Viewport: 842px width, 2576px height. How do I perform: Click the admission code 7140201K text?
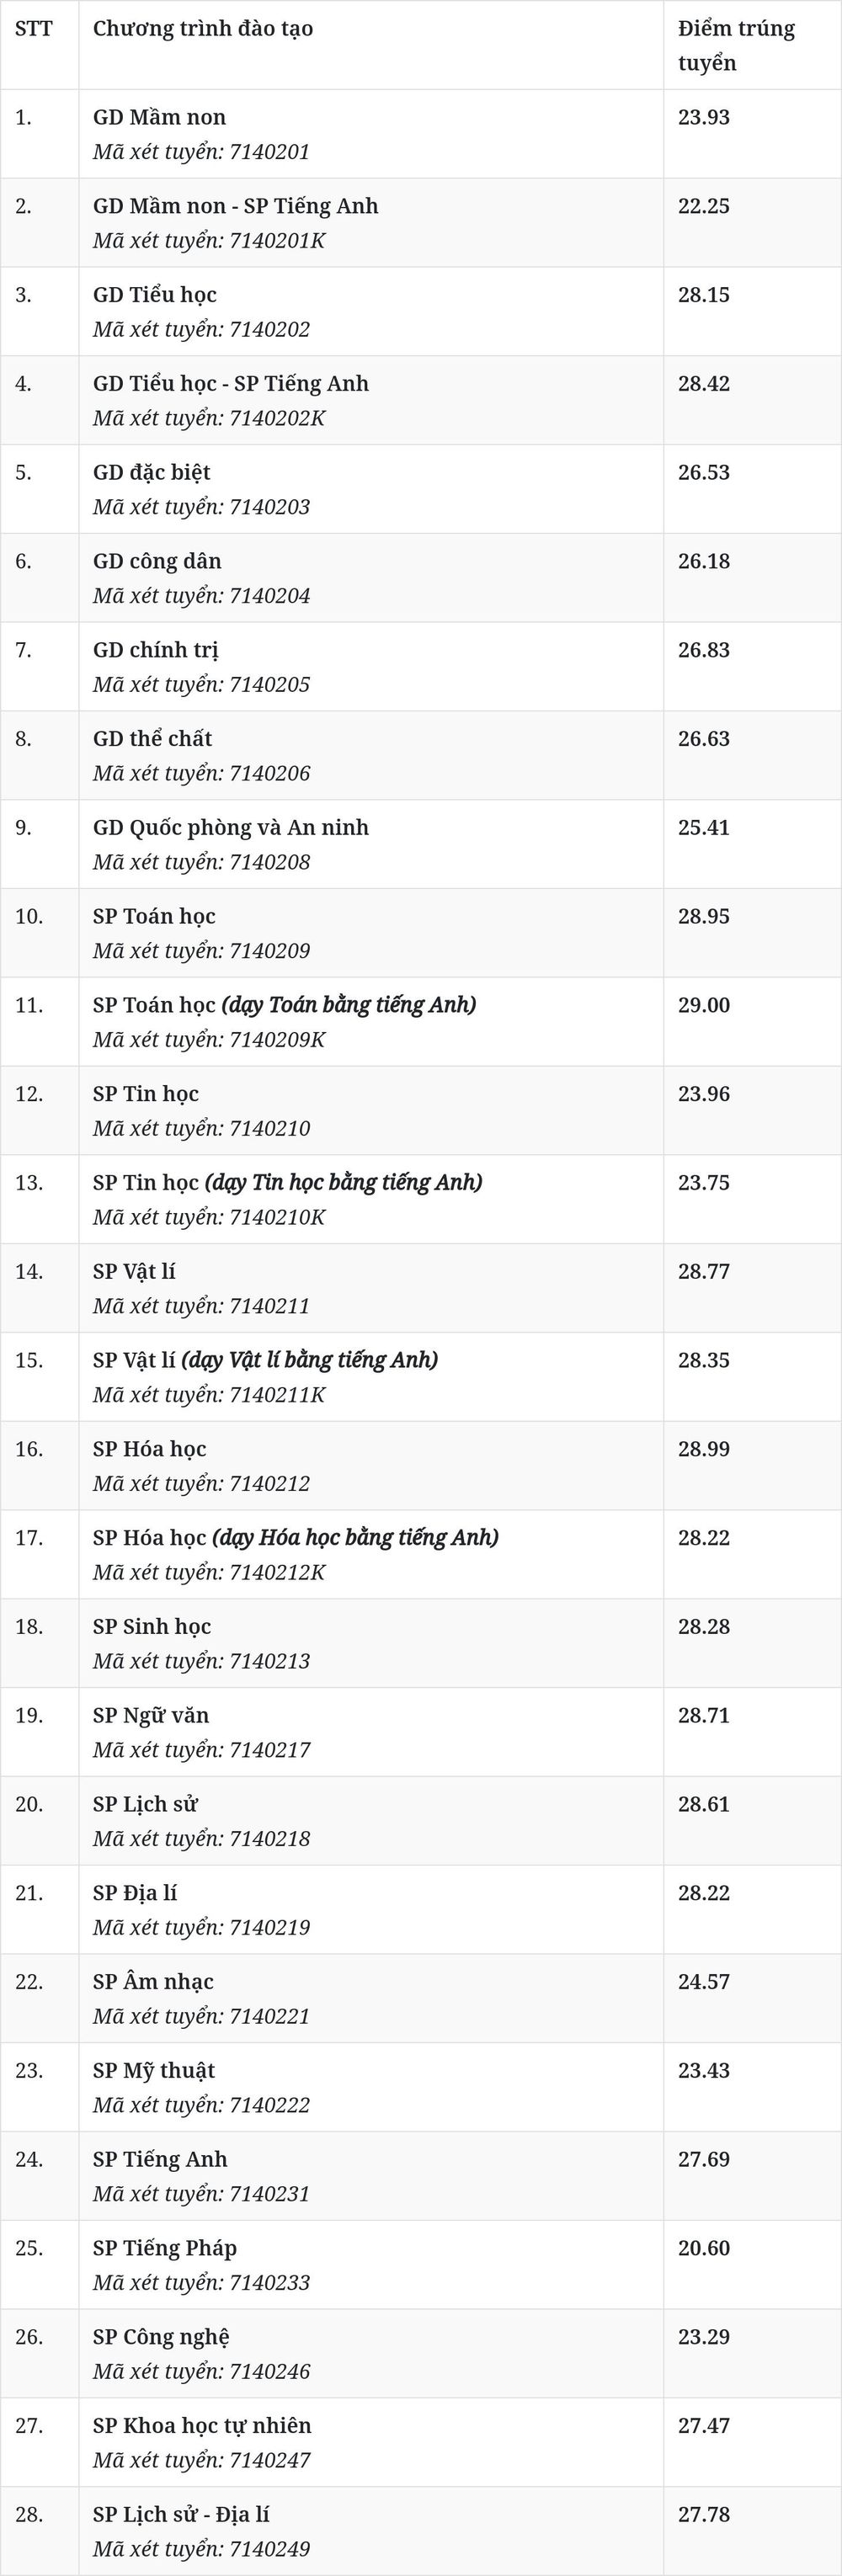278,241
